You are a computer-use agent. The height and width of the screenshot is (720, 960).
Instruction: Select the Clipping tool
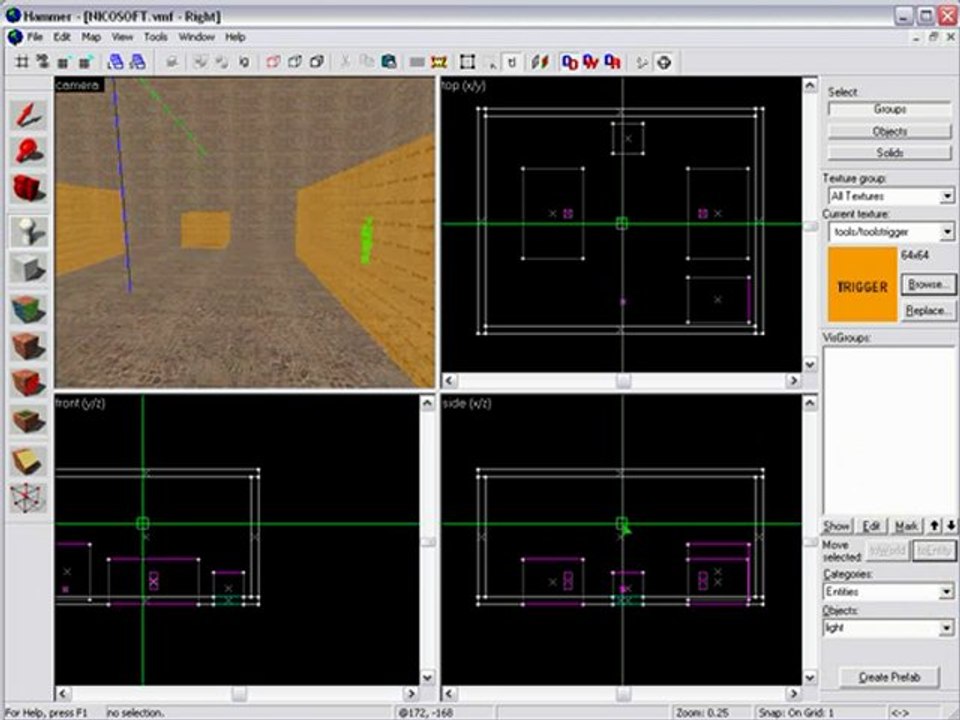pos(29,459)
